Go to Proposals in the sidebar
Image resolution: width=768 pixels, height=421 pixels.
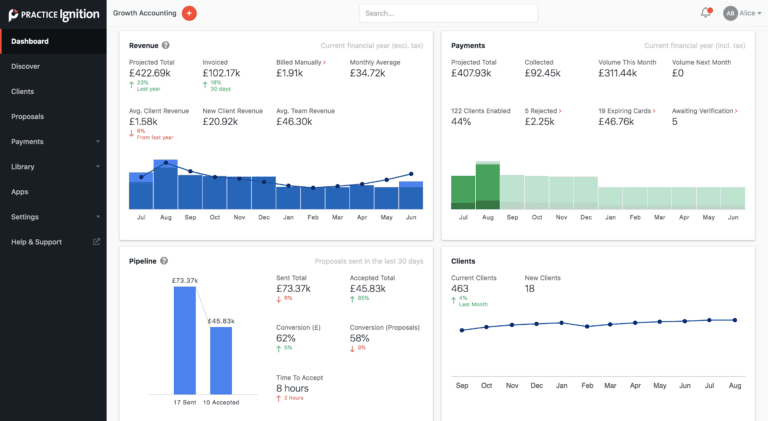pos(27,117)
